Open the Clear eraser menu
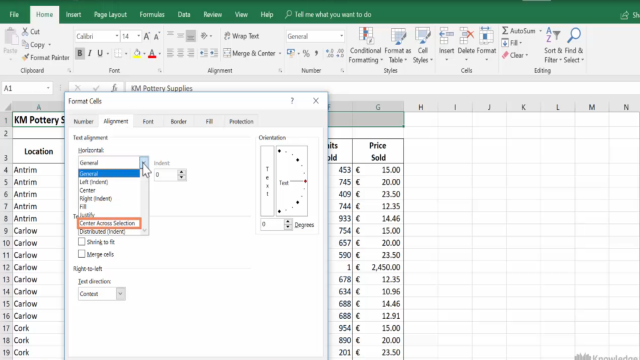The width and height of the screenshot is (640, 360). [515, 55]
